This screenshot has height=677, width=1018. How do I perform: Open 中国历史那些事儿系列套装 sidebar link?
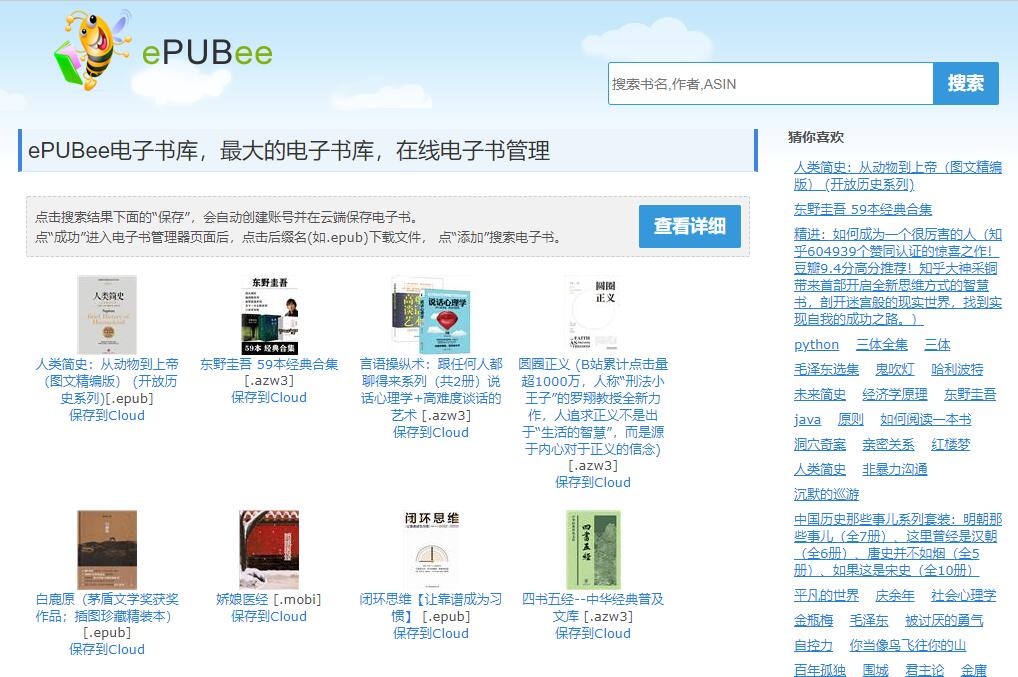click(898, 545)
